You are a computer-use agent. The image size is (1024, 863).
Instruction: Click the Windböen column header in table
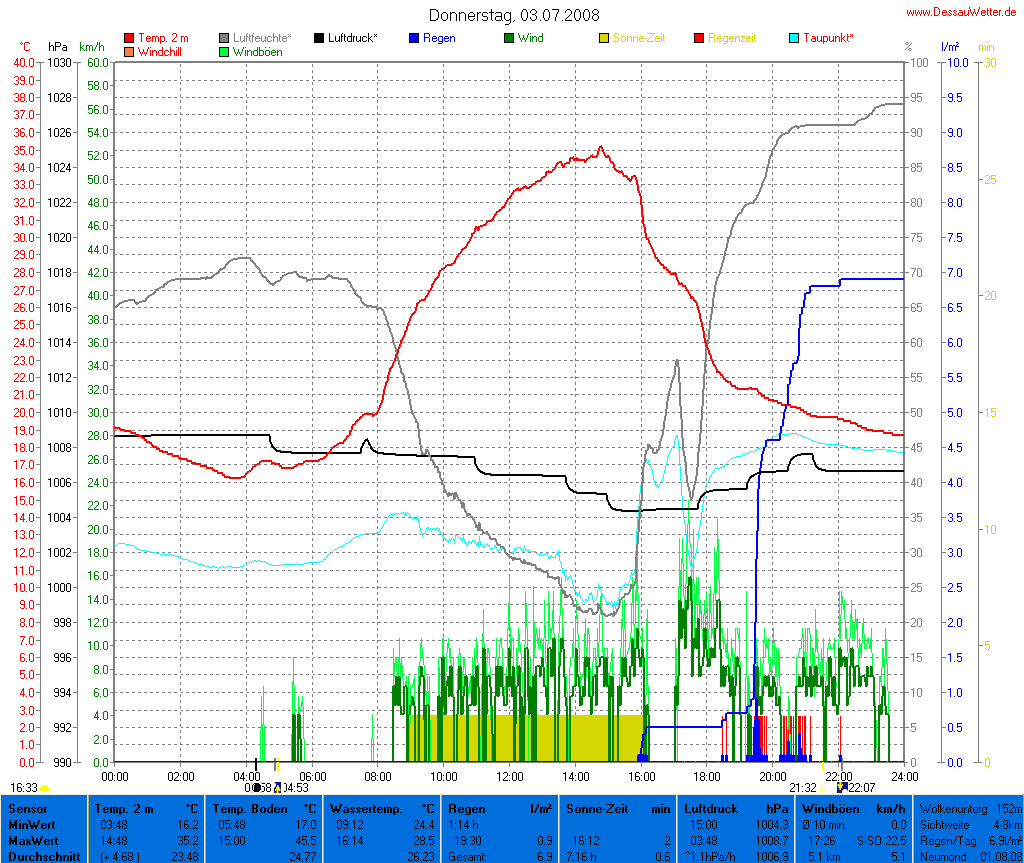(x=830, y=808)
